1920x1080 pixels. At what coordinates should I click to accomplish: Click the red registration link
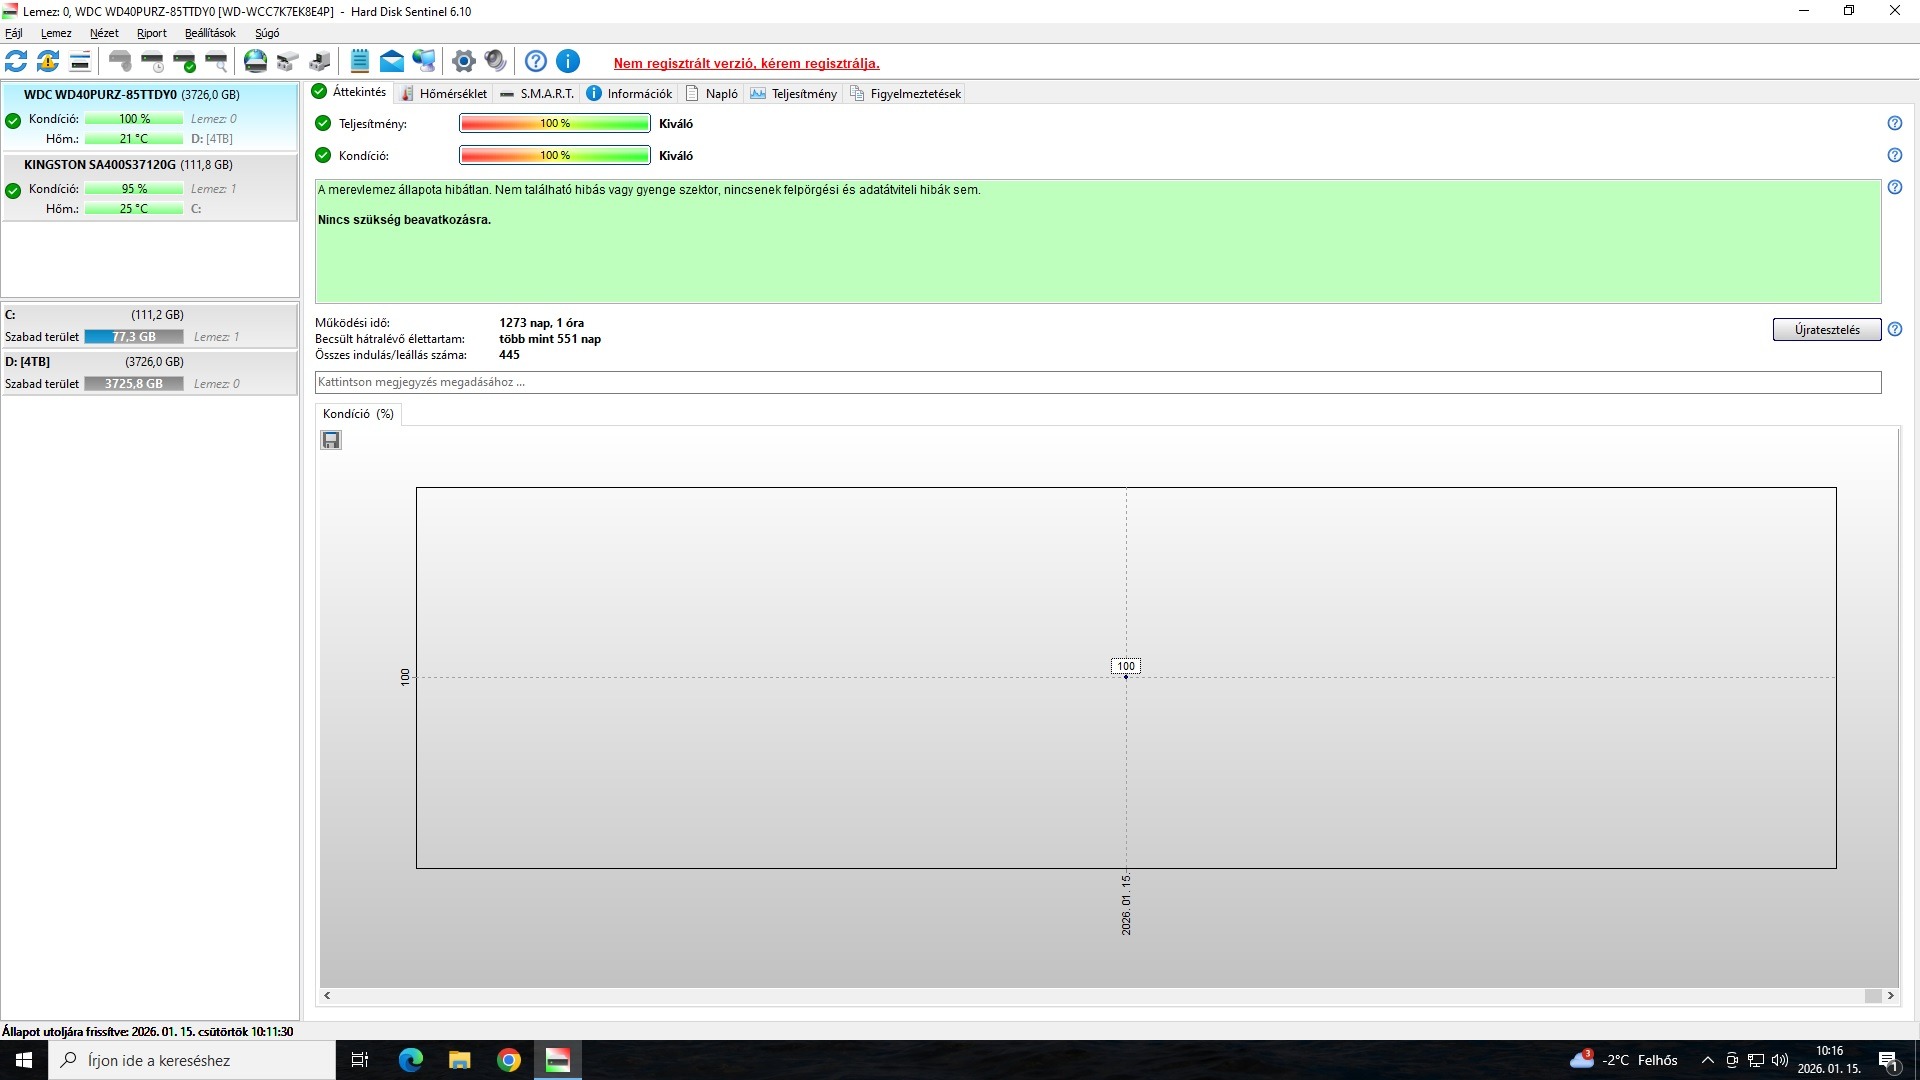click(746, 63)
